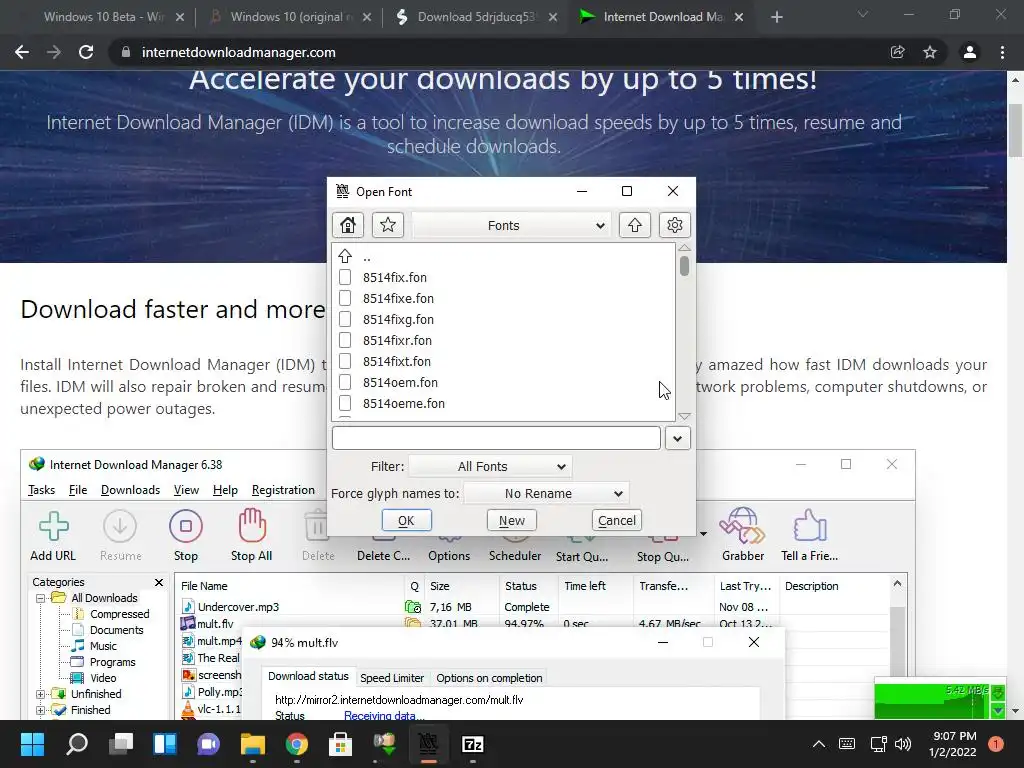Open 7-Zip from the taskbar
Image resolution: width=1024 pixels, height=768 pixels.
pos(473,744)
